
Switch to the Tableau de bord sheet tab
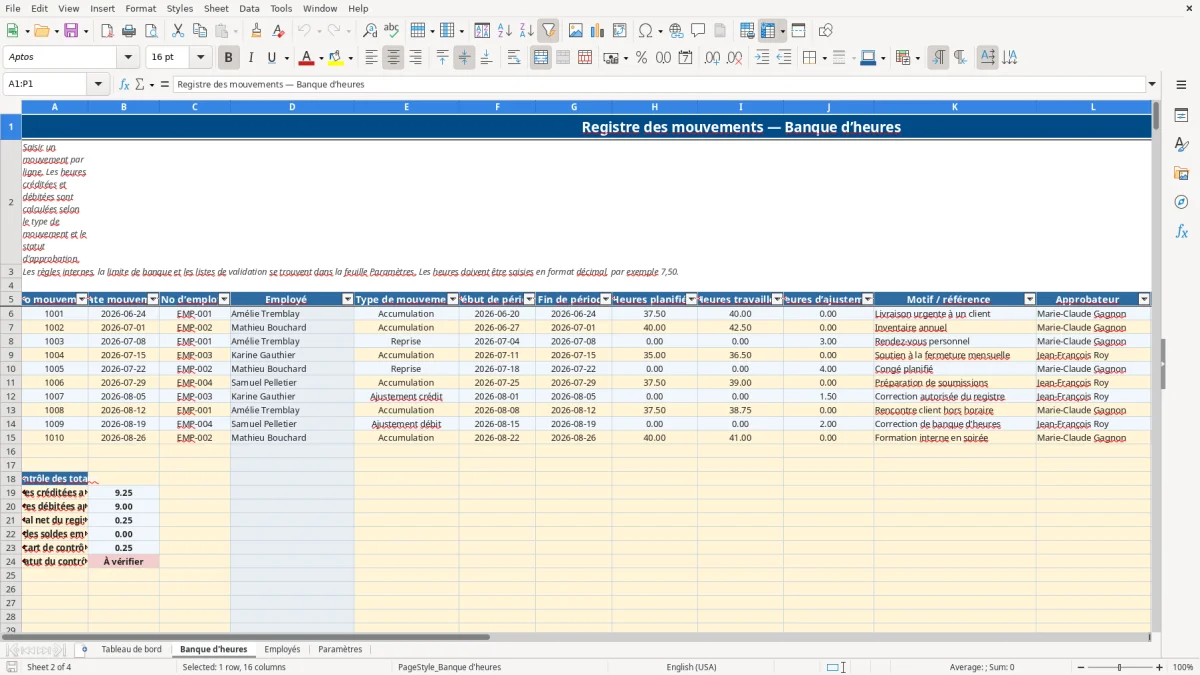pyautogui.click(x=131, y=650)
